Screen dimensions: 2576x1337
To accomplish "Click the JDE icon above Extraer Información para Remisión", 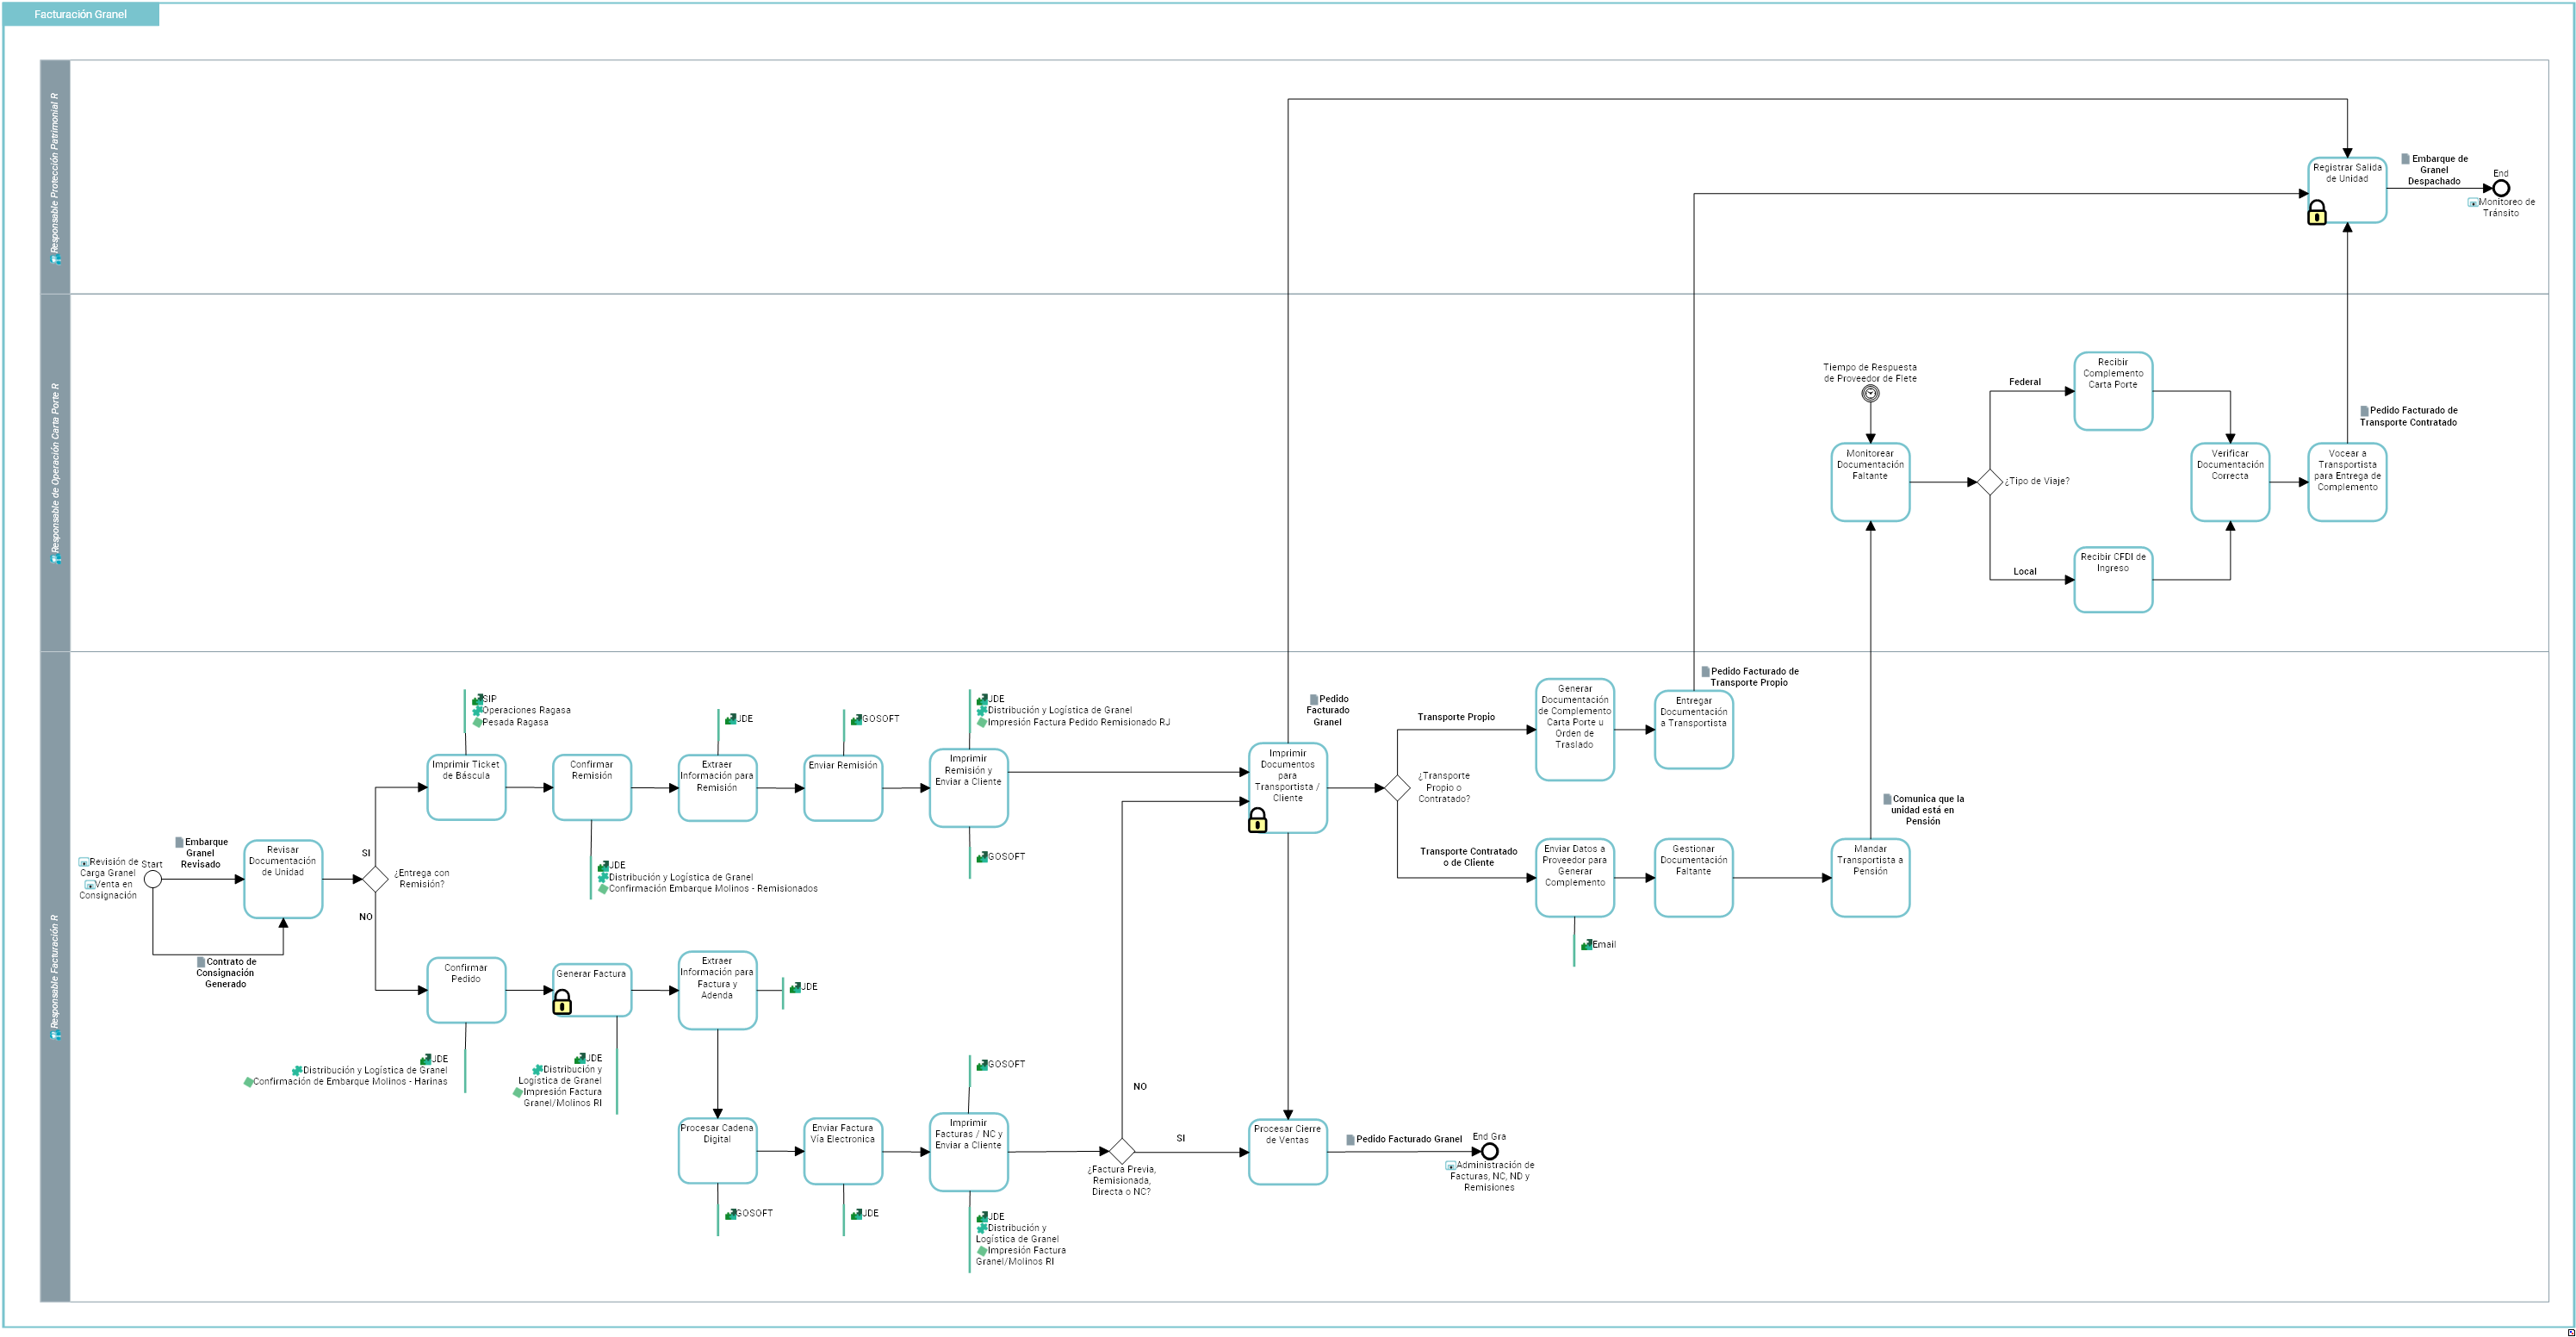I will click(x=731, y=719).
